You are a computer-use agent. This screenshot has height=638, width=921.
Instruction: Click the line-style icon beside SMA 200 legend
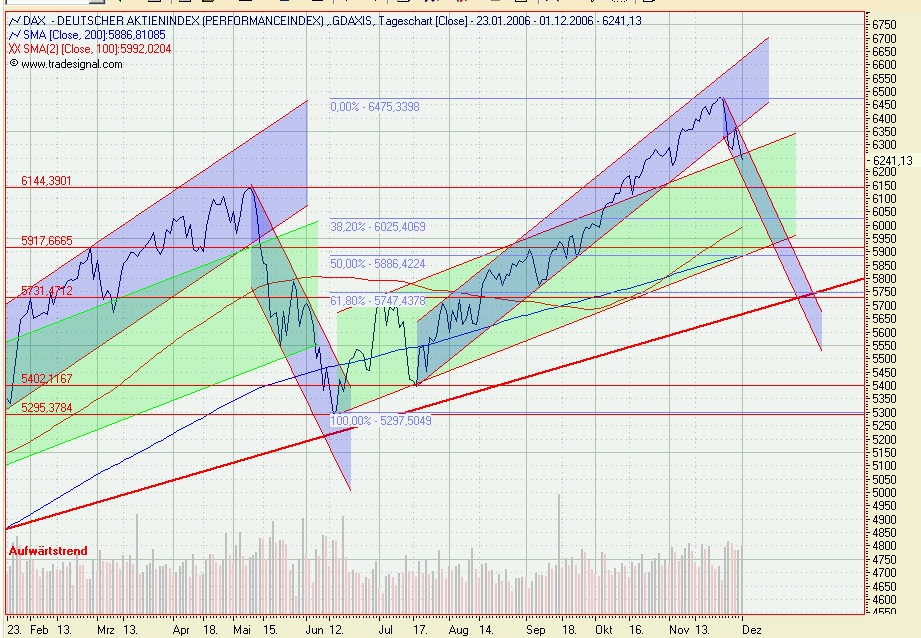15,35
